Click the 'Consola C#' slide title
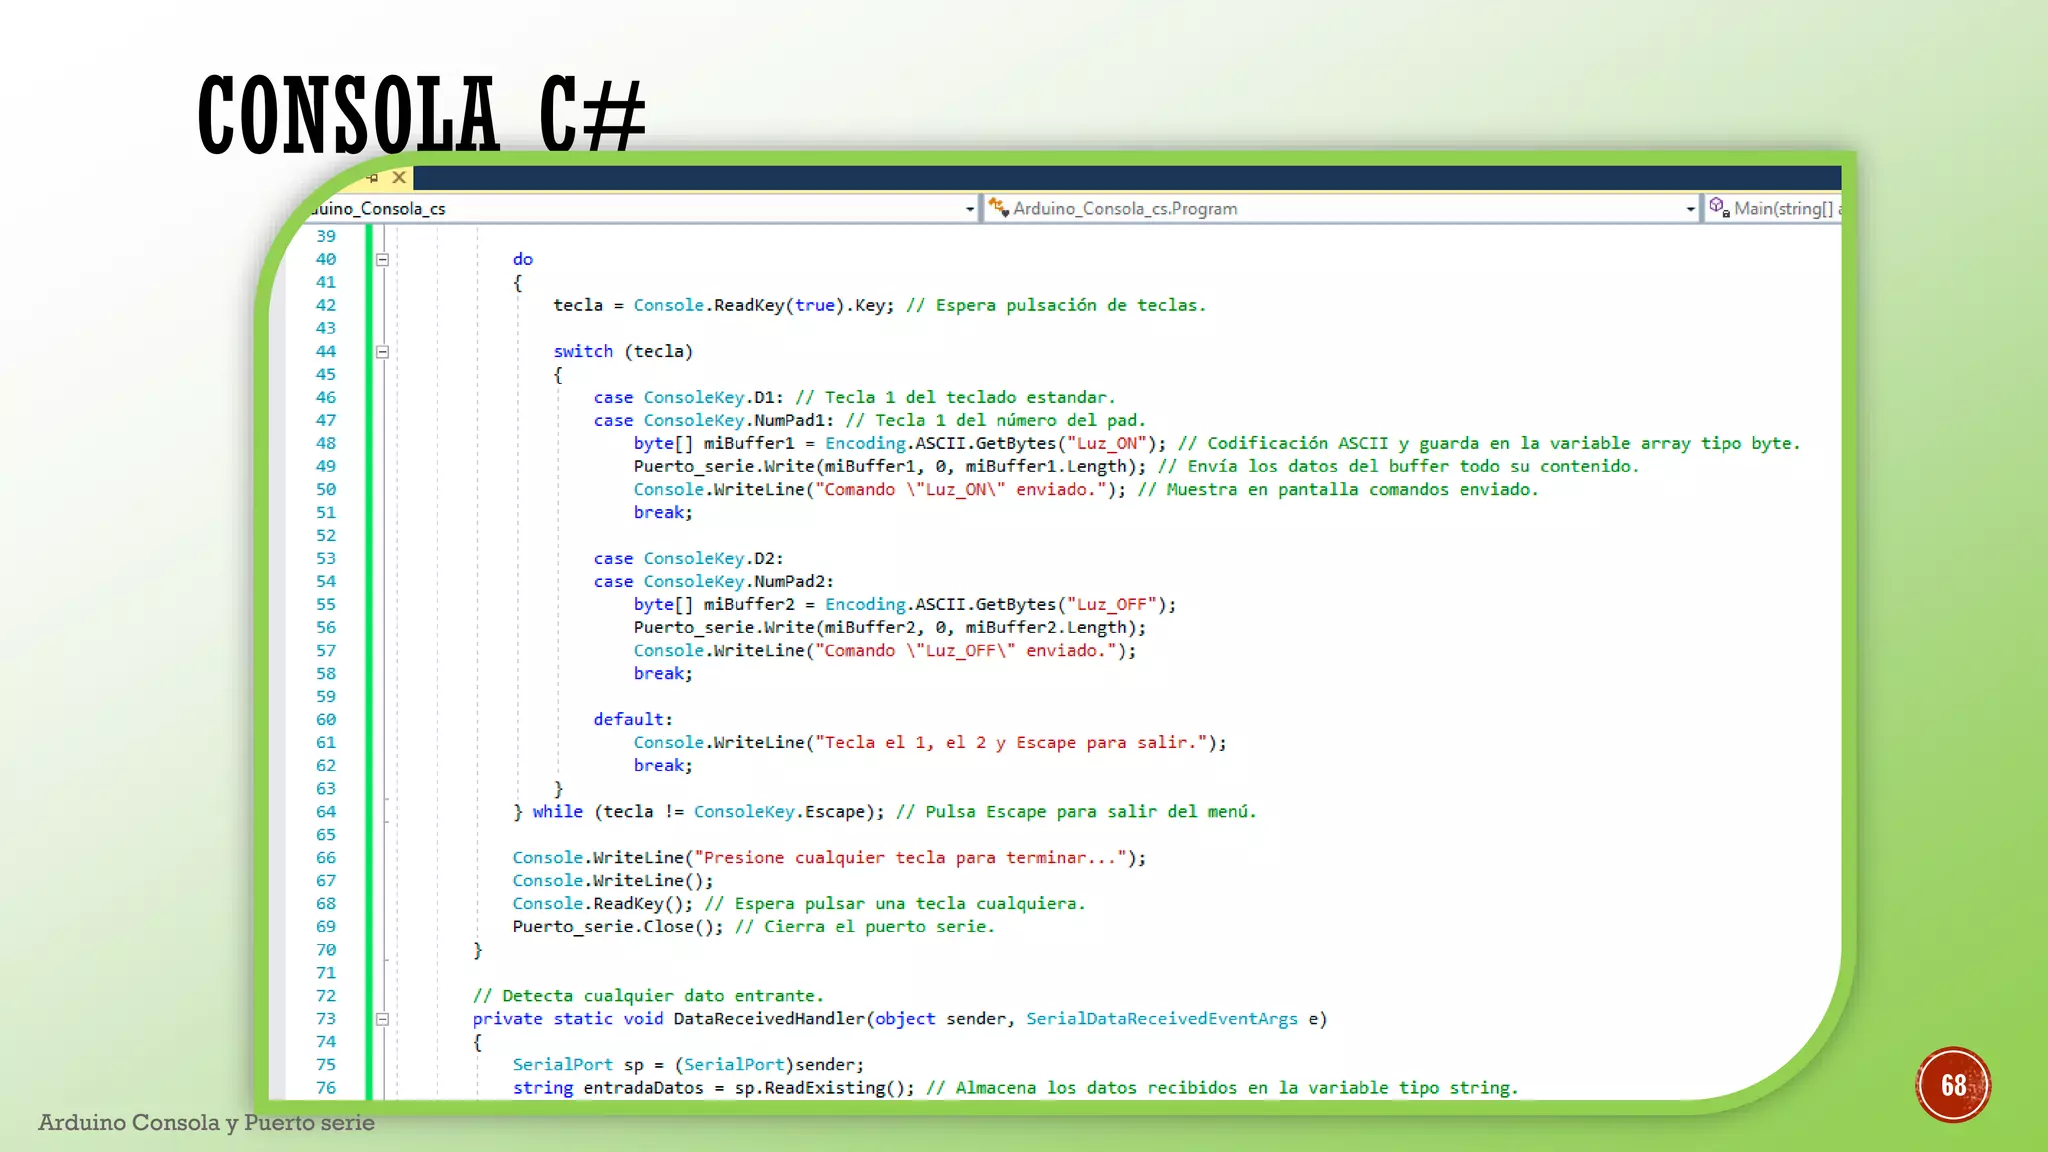 (x=422, y=115)
